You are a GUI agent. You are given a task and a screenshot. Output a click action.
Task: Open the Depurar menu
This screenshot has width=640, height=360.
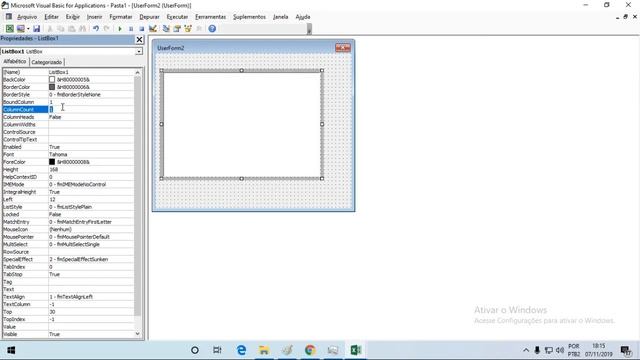(149, 17)
